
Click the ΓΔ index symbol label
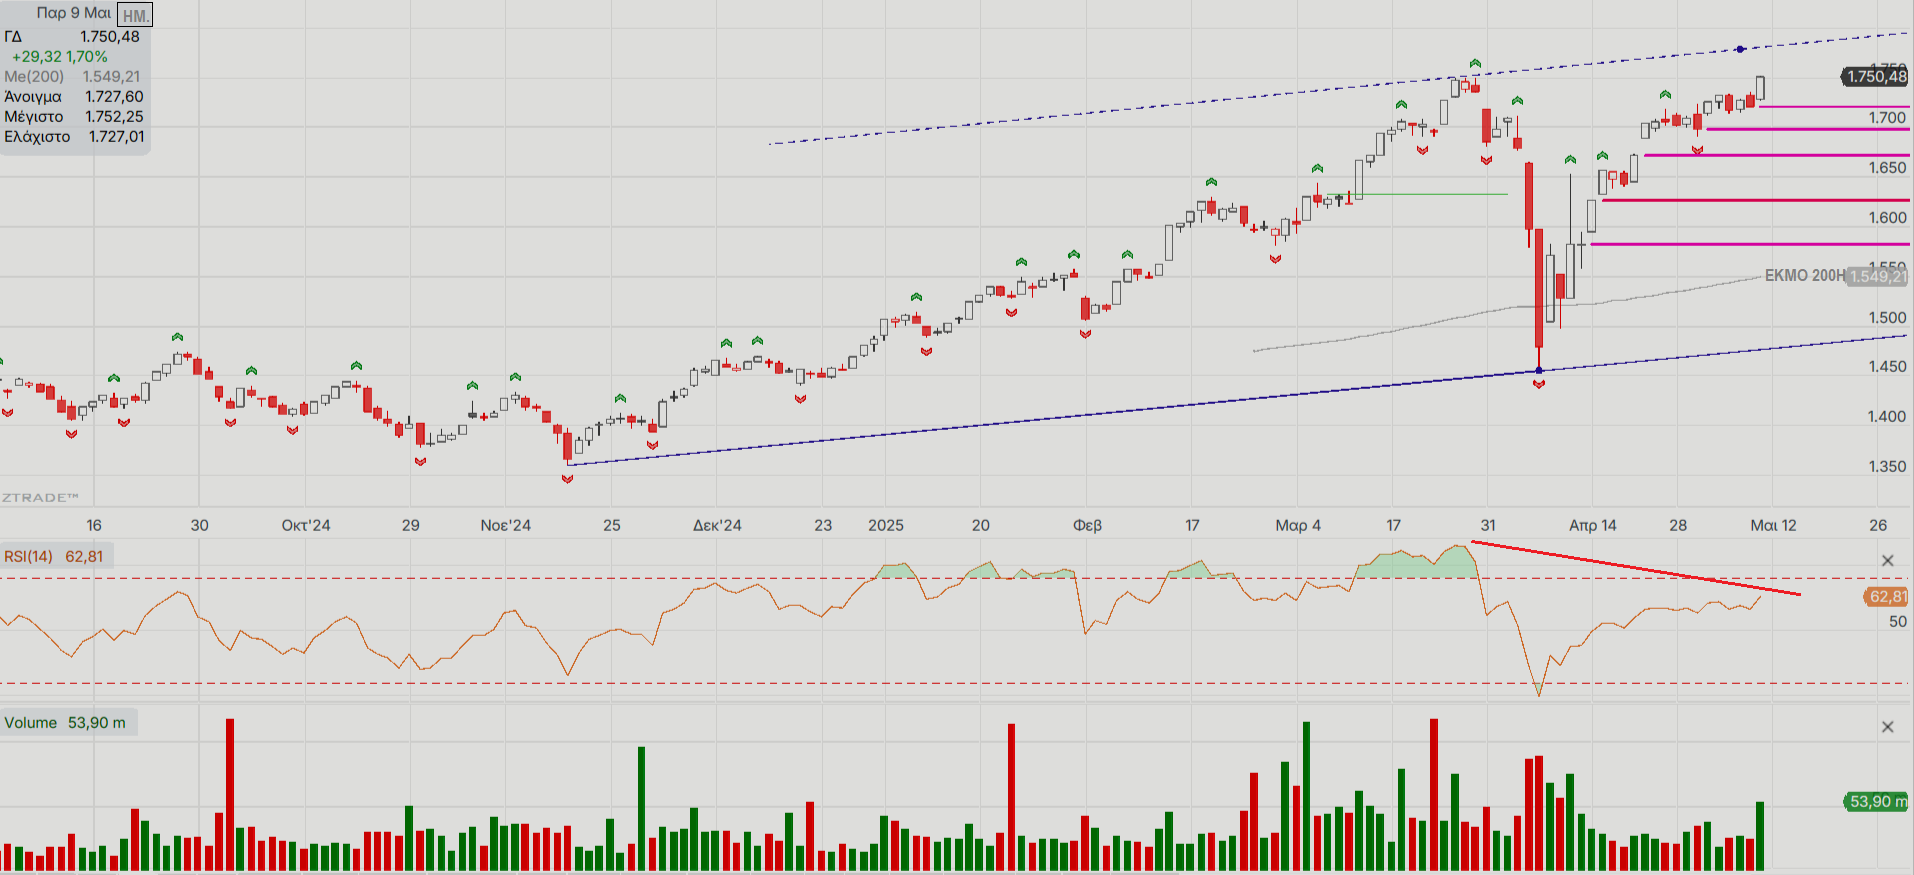(13, 36)
